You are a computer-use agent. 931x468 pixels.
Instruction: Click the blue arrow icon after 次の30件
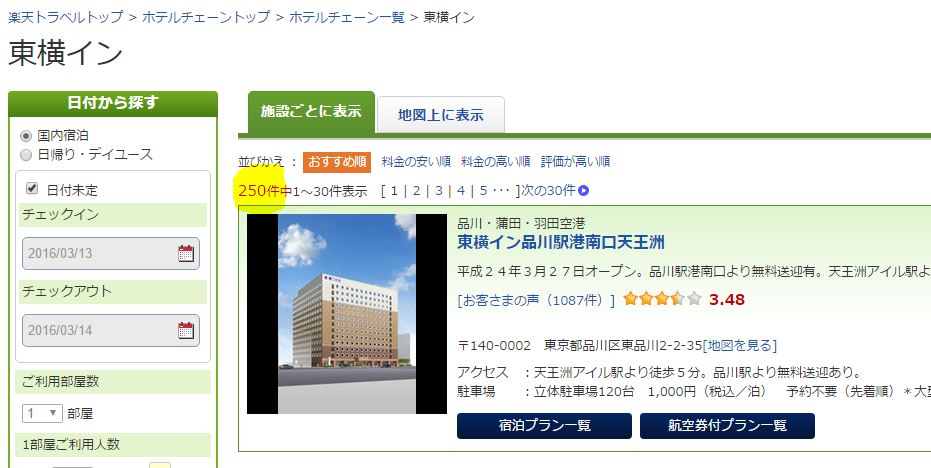(x=584, y=191)
